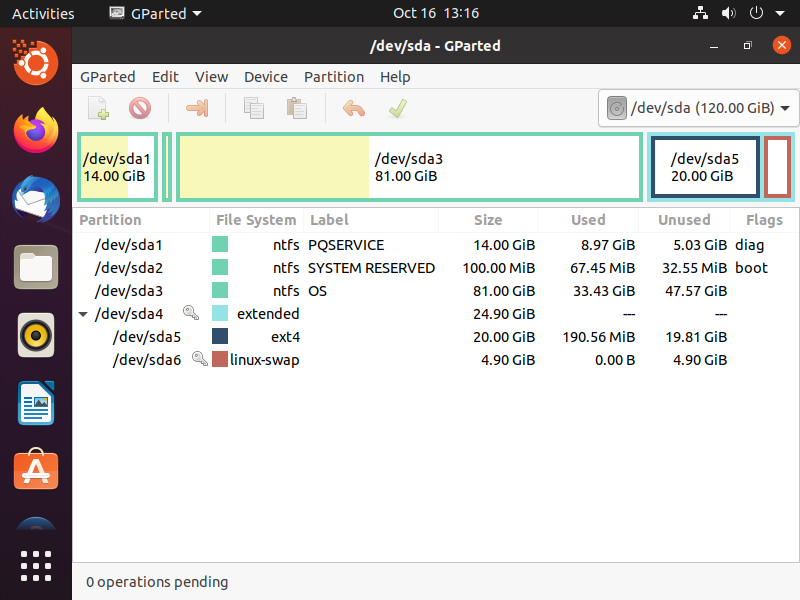Click the green ntfs swatch for /dev/sda1
Image resolution: width=800 pixels, height=600 pixels.
click(x=220, y=244)
